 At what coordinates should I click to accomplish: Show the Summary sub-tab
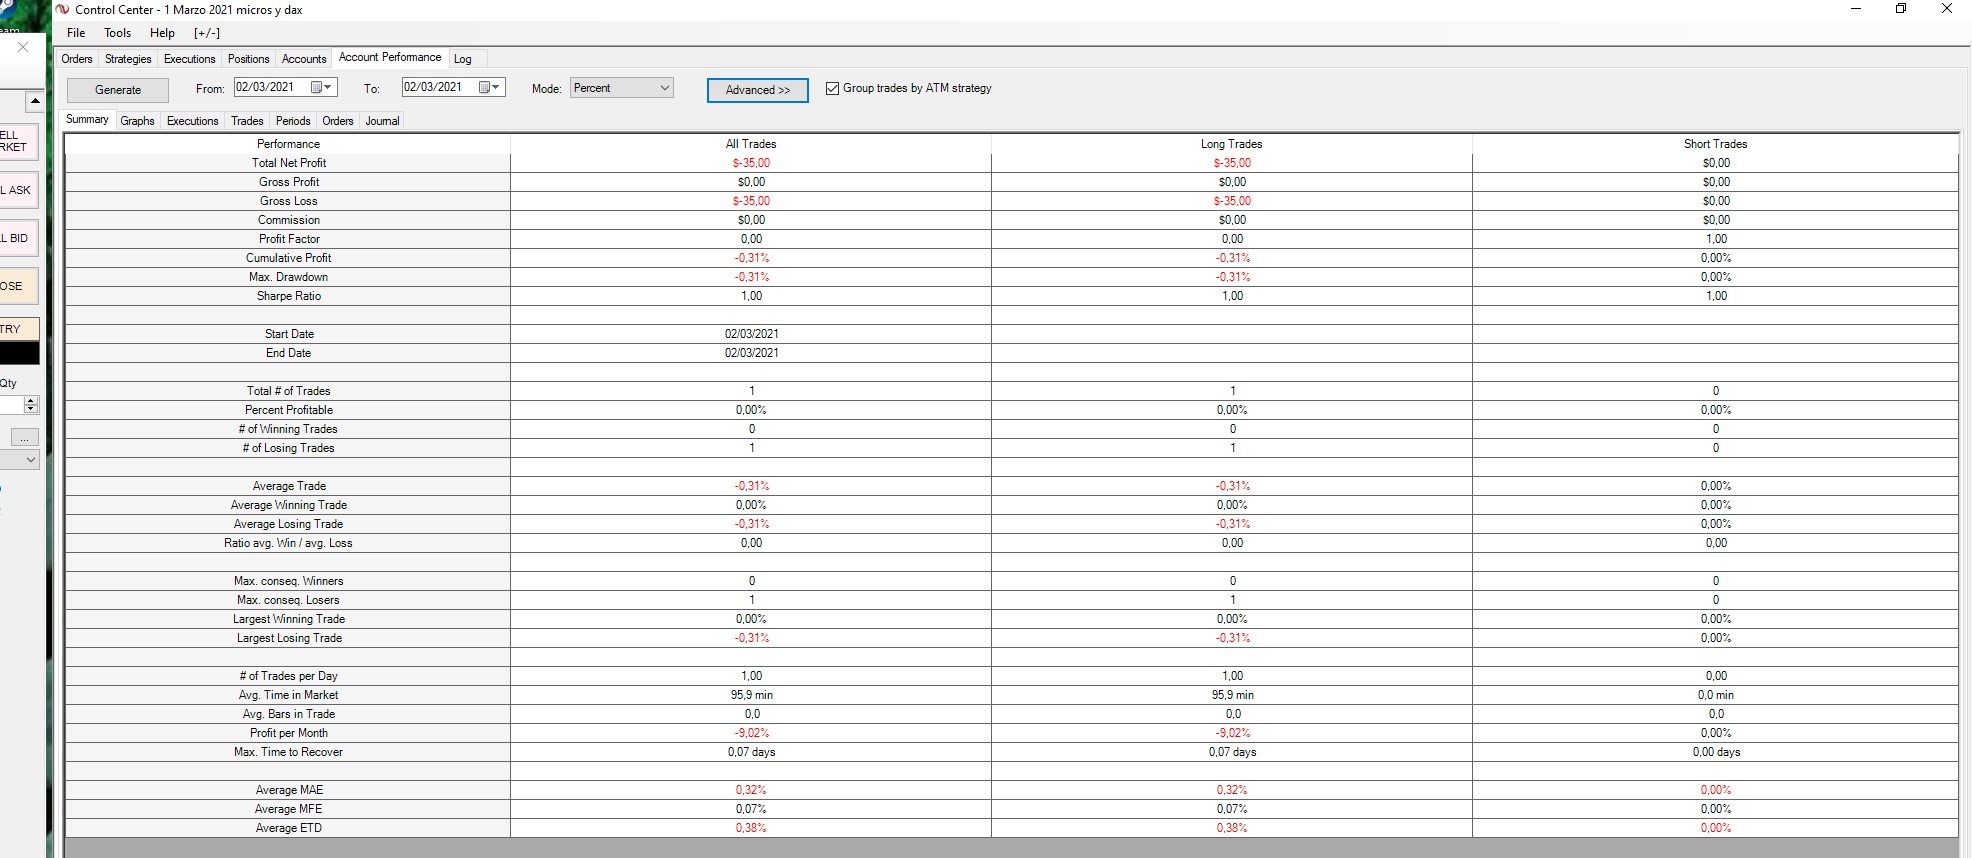[x=87, y=119]
